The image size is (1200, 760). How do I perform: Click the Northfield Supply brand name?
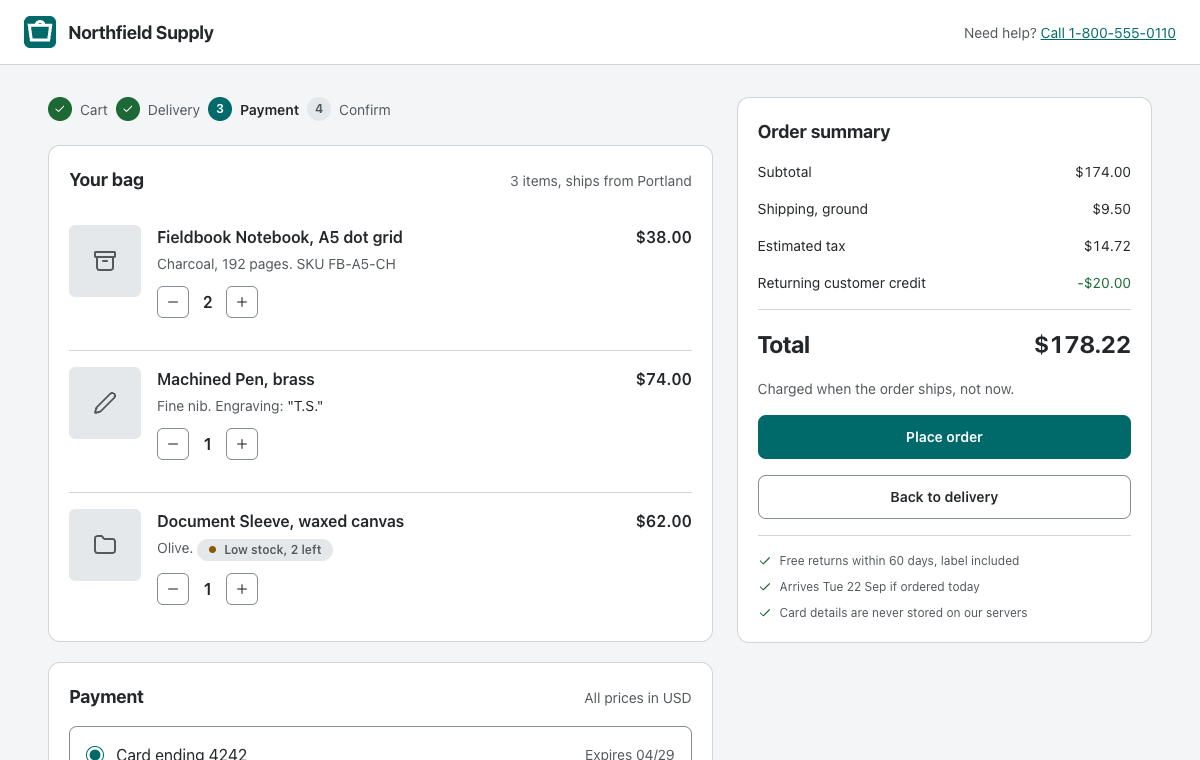(x=141, y=32)
